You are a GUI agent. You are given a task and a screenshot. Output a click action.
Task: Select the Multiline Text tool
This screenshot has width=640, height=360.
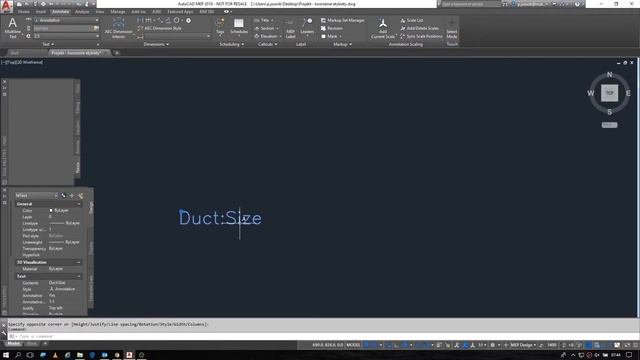[x=13, y=28]
